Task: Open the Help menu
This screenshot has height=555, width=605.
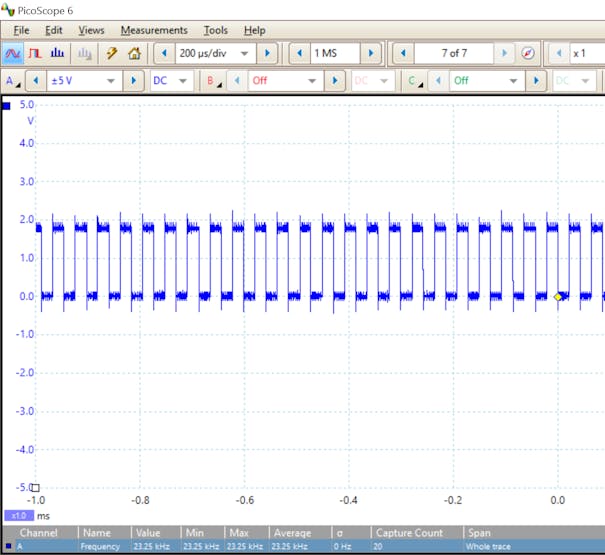Action: (255, 30)
